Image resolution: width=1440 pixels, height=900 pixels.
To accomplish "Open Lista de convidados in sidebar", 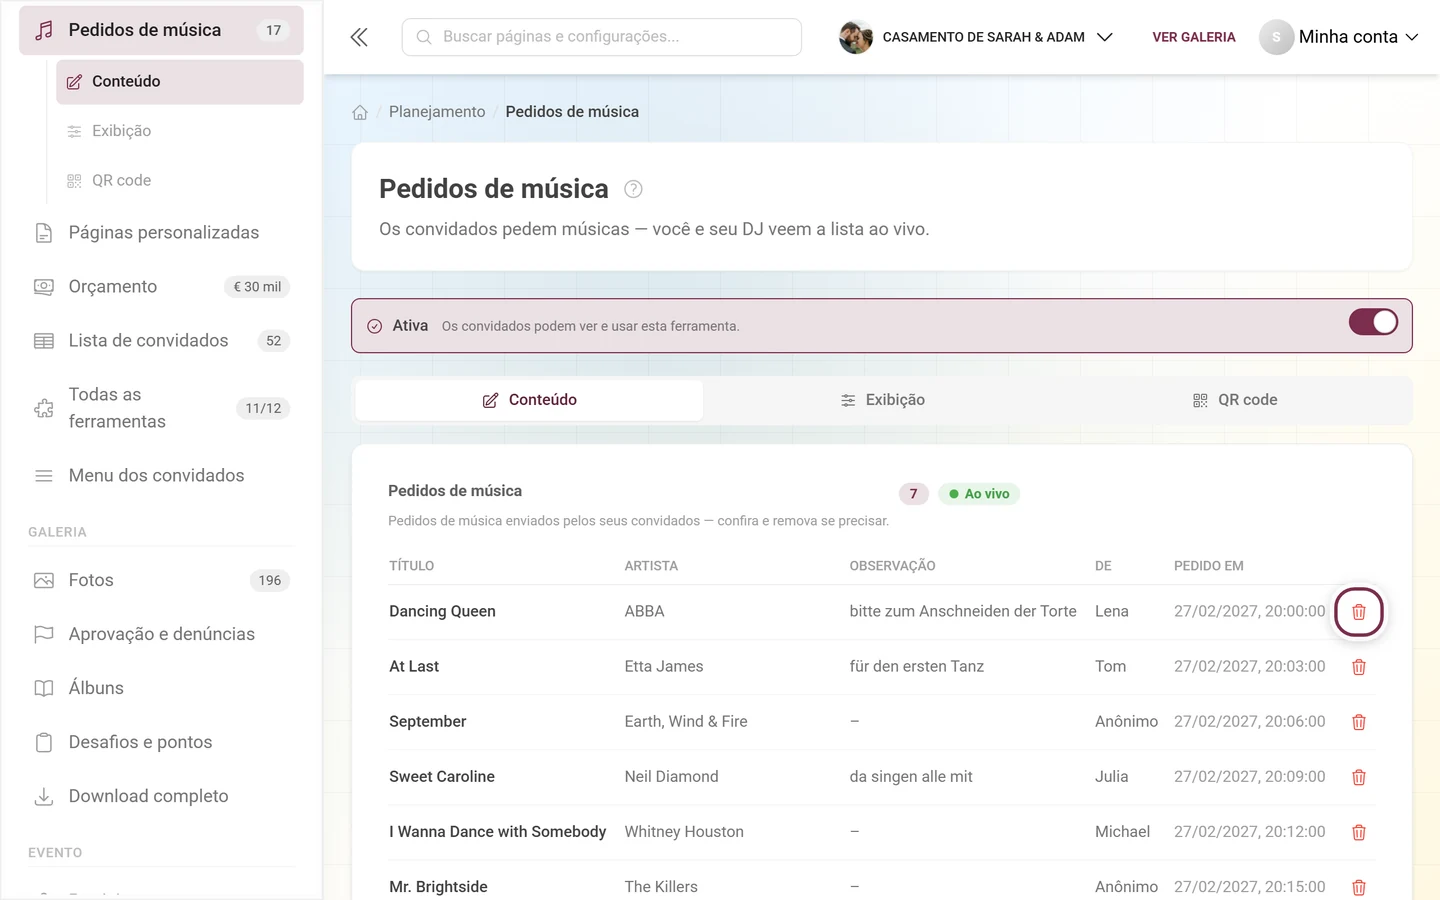I will tap(161, 341).
